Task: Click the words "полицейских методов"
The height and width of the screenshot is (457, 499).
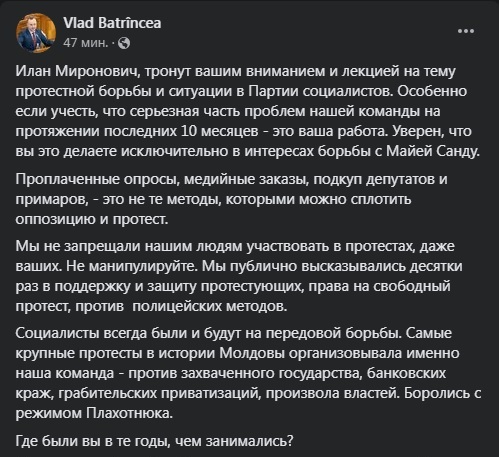Action: pyautogui.click(x=210, y=306)
